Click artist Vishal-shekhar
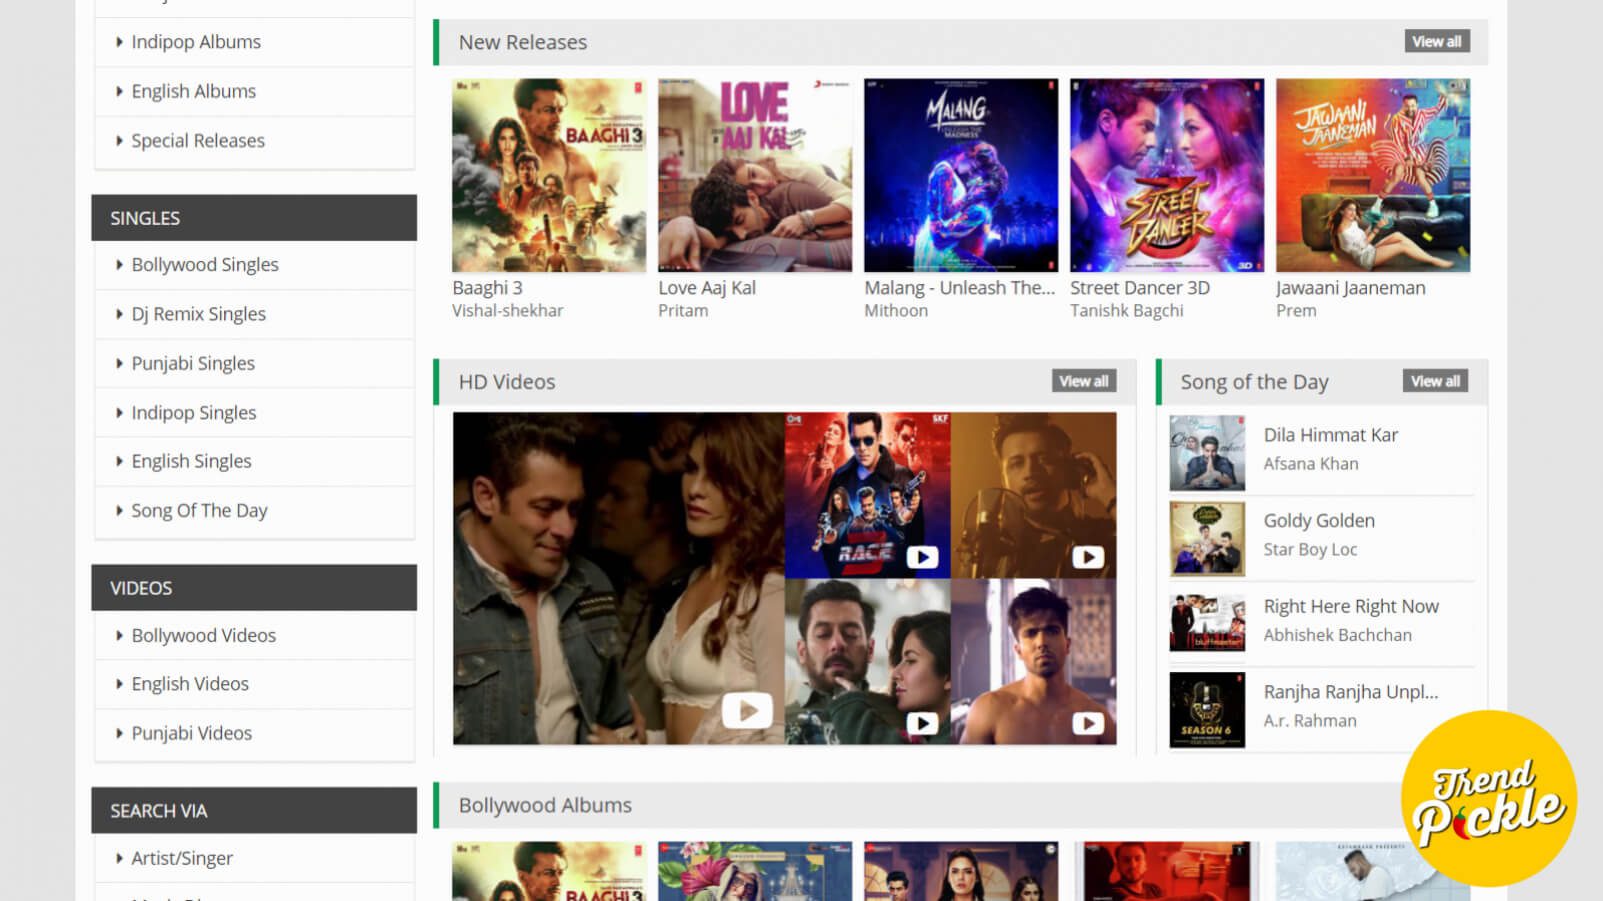Image resolution: width=1603 pixels, height=901 pixels. [507, 311]
